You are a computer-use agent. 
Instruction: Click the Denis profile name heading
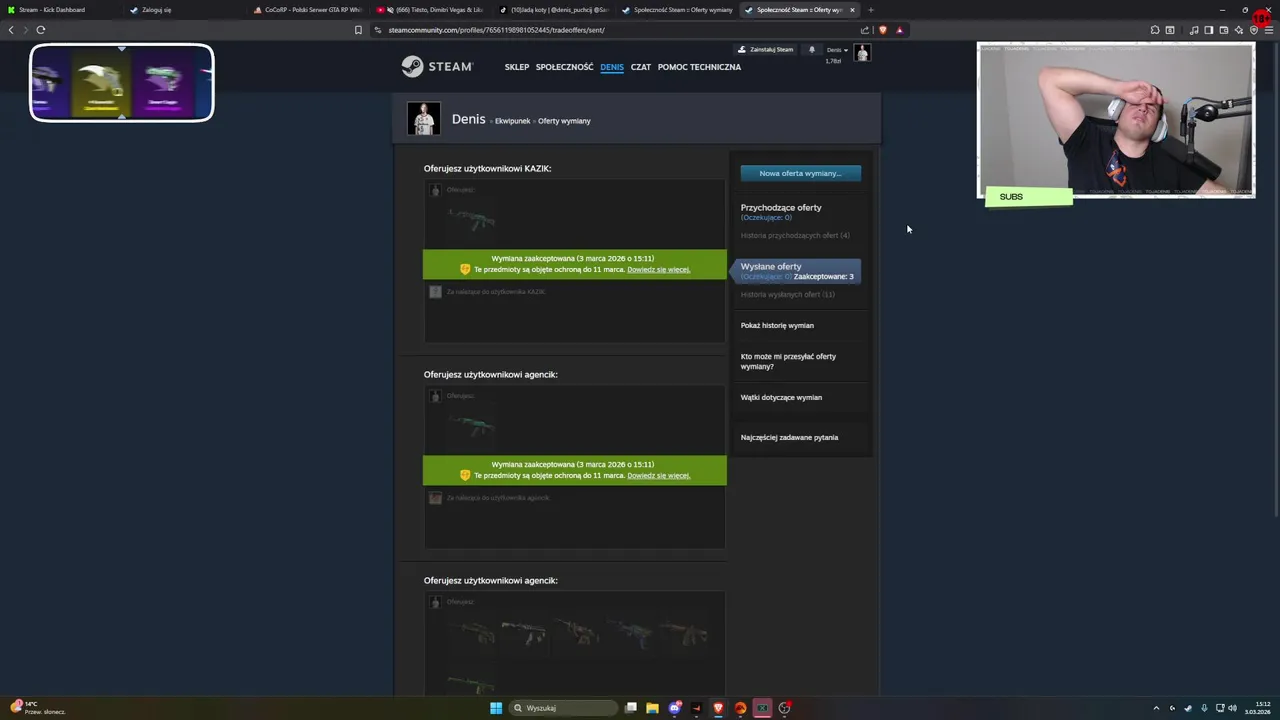click(468, 119)
